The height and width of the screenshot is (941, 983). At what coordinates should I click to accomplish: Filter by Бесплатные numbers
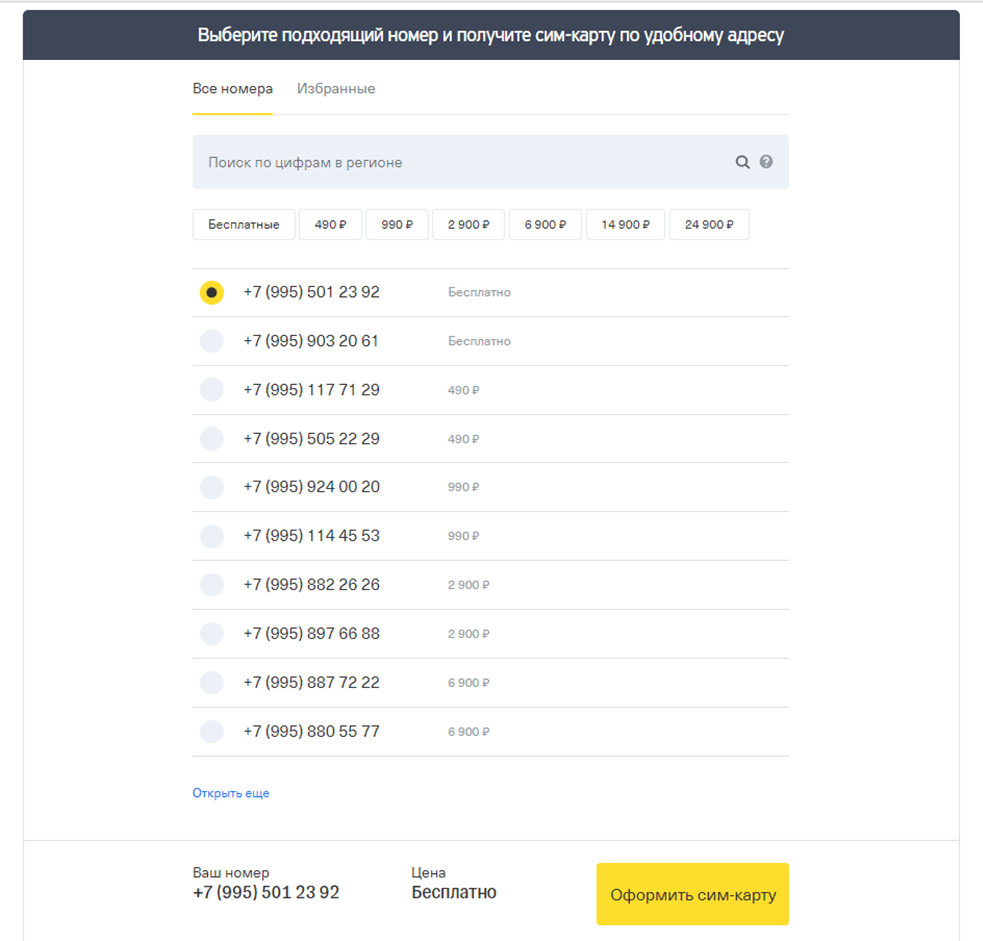(243, 225)
